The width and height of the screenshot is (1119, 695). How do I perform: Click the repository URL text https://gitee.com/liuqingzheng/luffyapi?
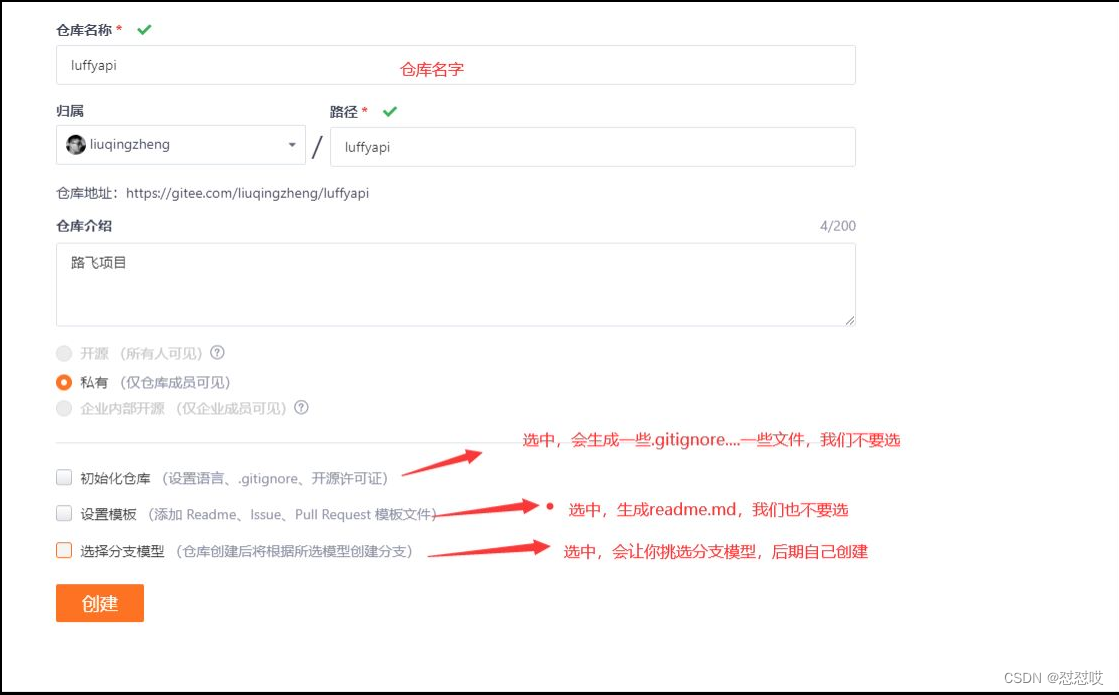point(248,193)
